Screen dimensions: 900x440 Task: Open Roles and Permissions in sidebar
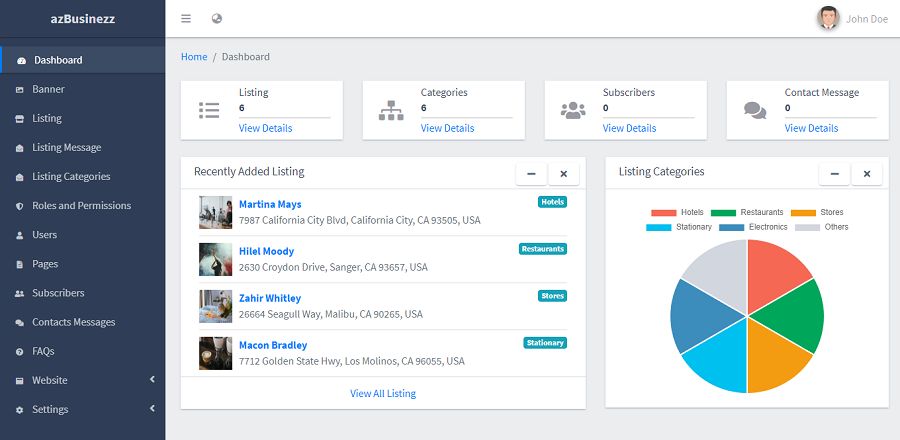(x=81, y=205)
